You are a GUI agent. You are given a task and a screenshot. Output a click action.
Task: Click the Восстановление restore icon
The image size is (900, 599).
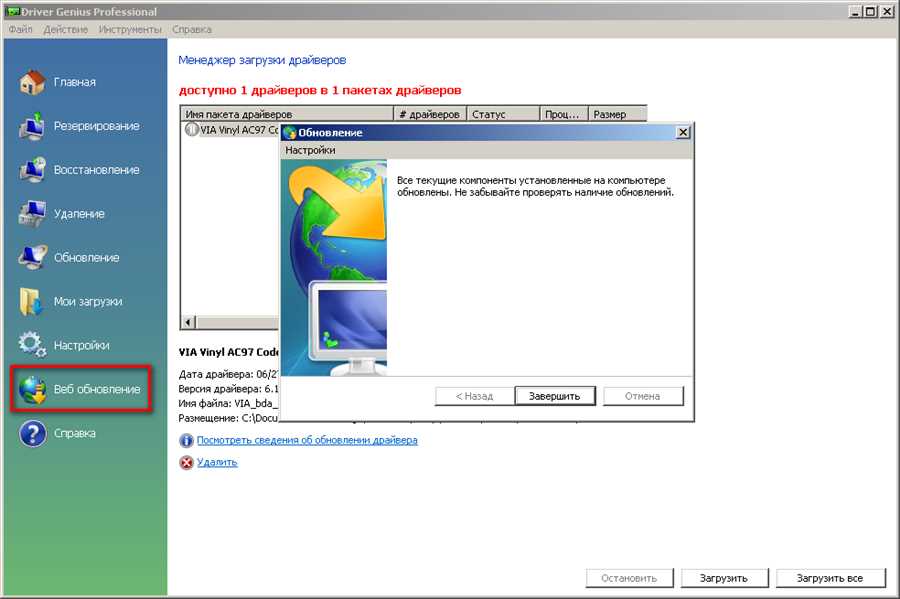coord(32,170)
